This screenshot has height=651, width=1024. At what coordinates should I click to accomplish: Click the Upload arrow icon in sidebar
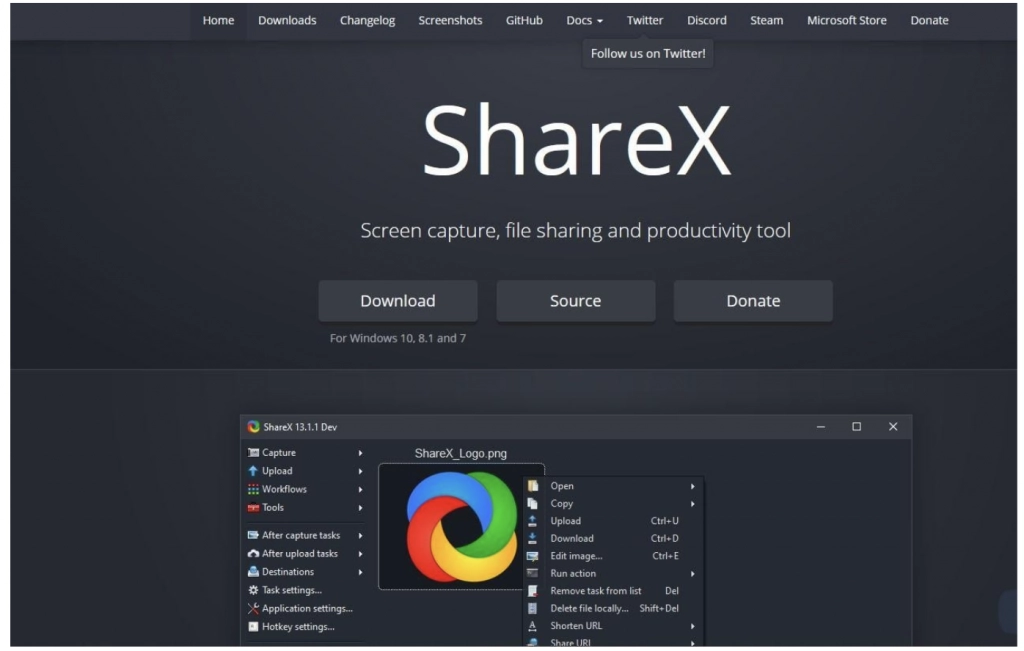pos(253,471)
